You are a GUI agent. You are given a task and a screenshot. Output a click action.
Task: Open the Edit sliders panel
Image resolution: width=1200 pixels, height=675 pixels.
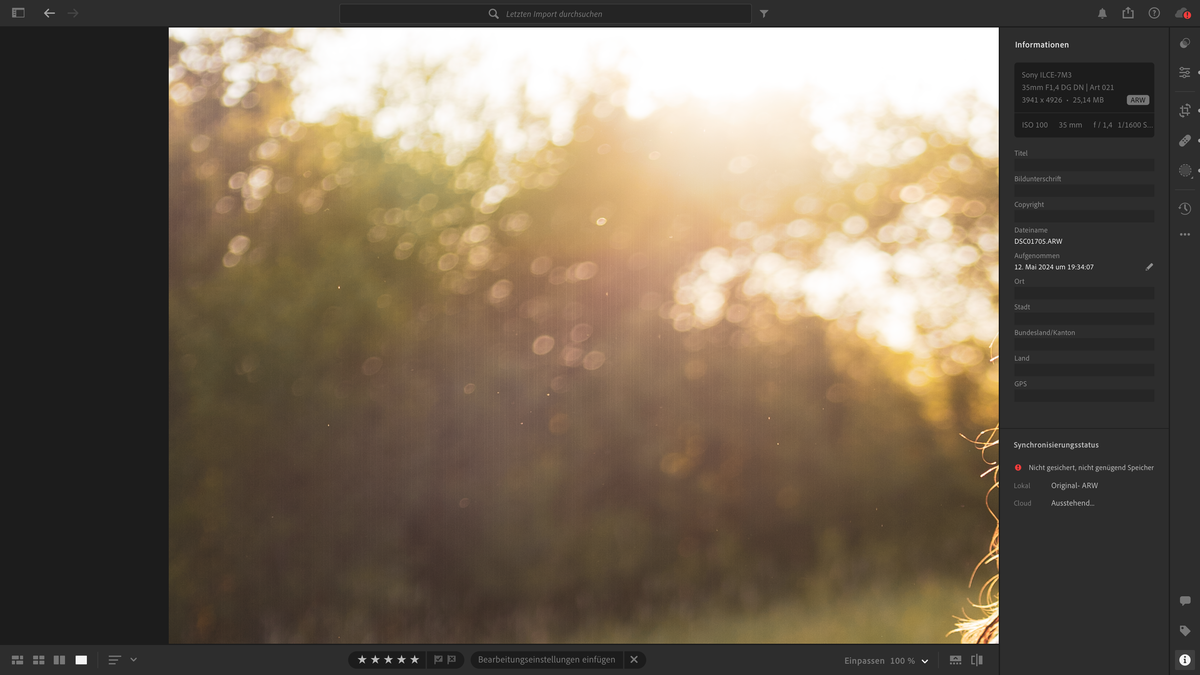point(1184,73)
